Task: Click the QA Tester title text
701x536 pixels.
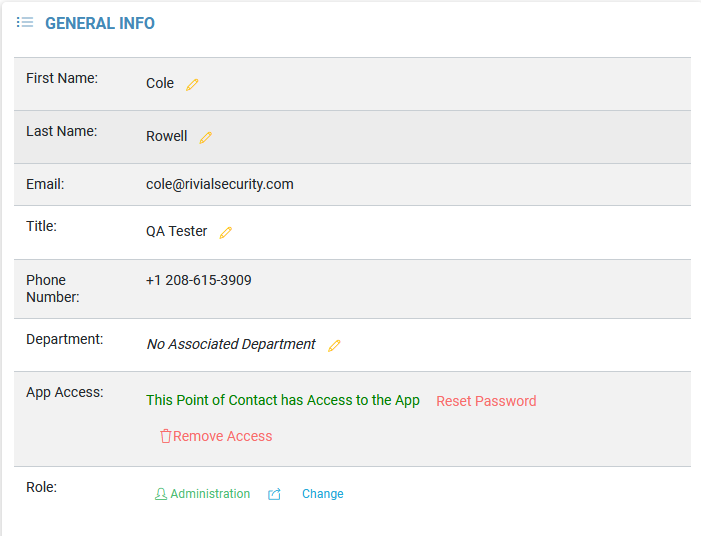Action: click(x=177, y=231)
